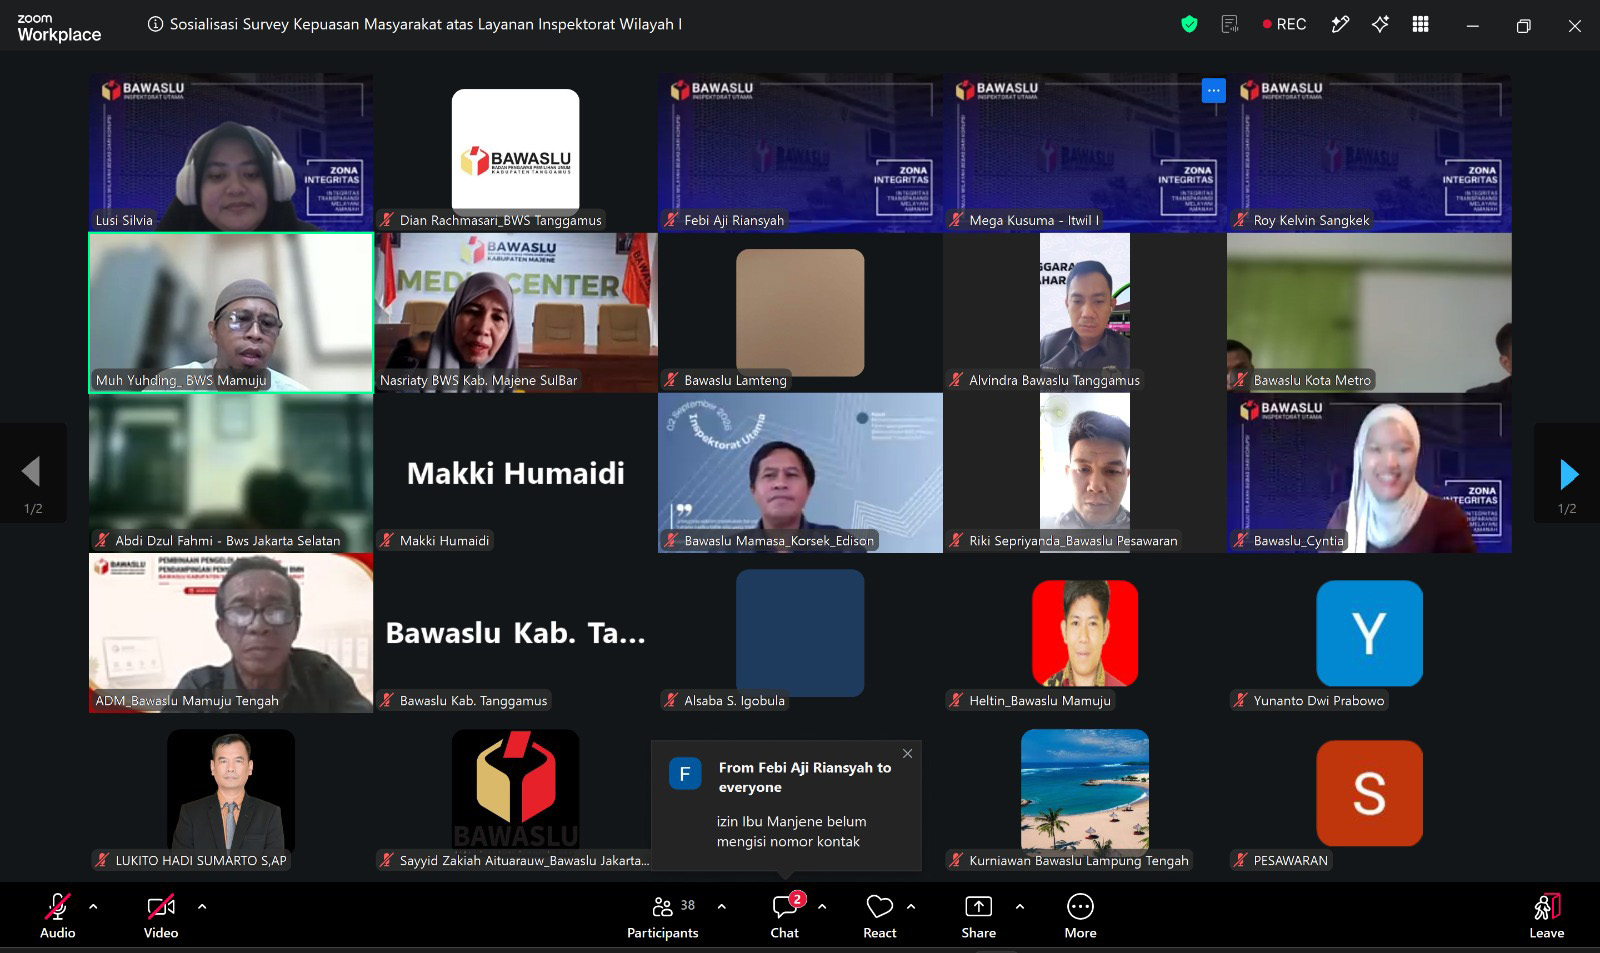The image size is (1600, 953).
Task: Select Lusi Silvia video tile
Action: (x=231, y=153)
